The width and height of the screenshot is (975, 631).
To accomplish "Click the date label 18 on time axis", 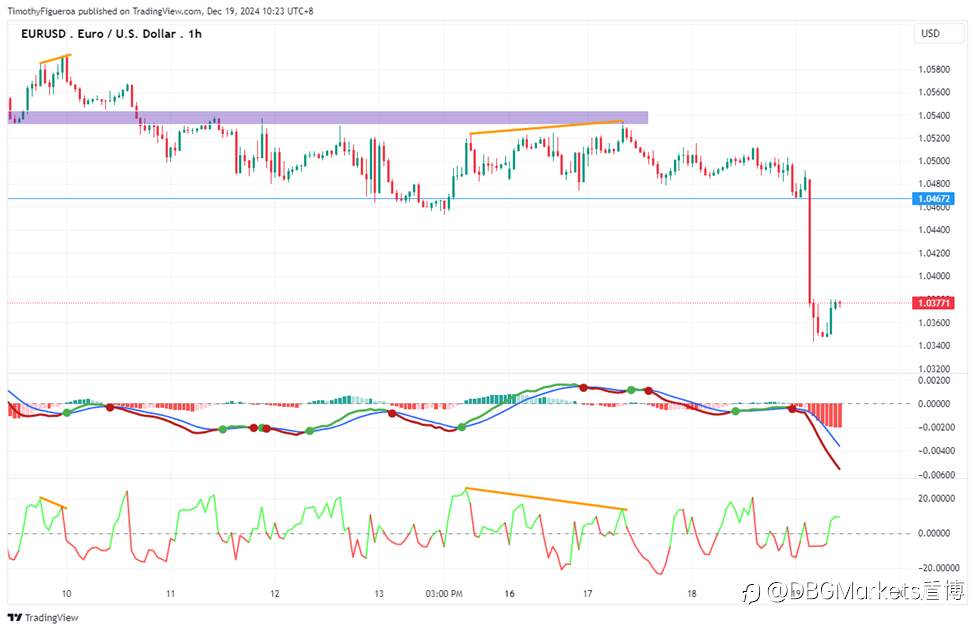I will coord(691,594).
